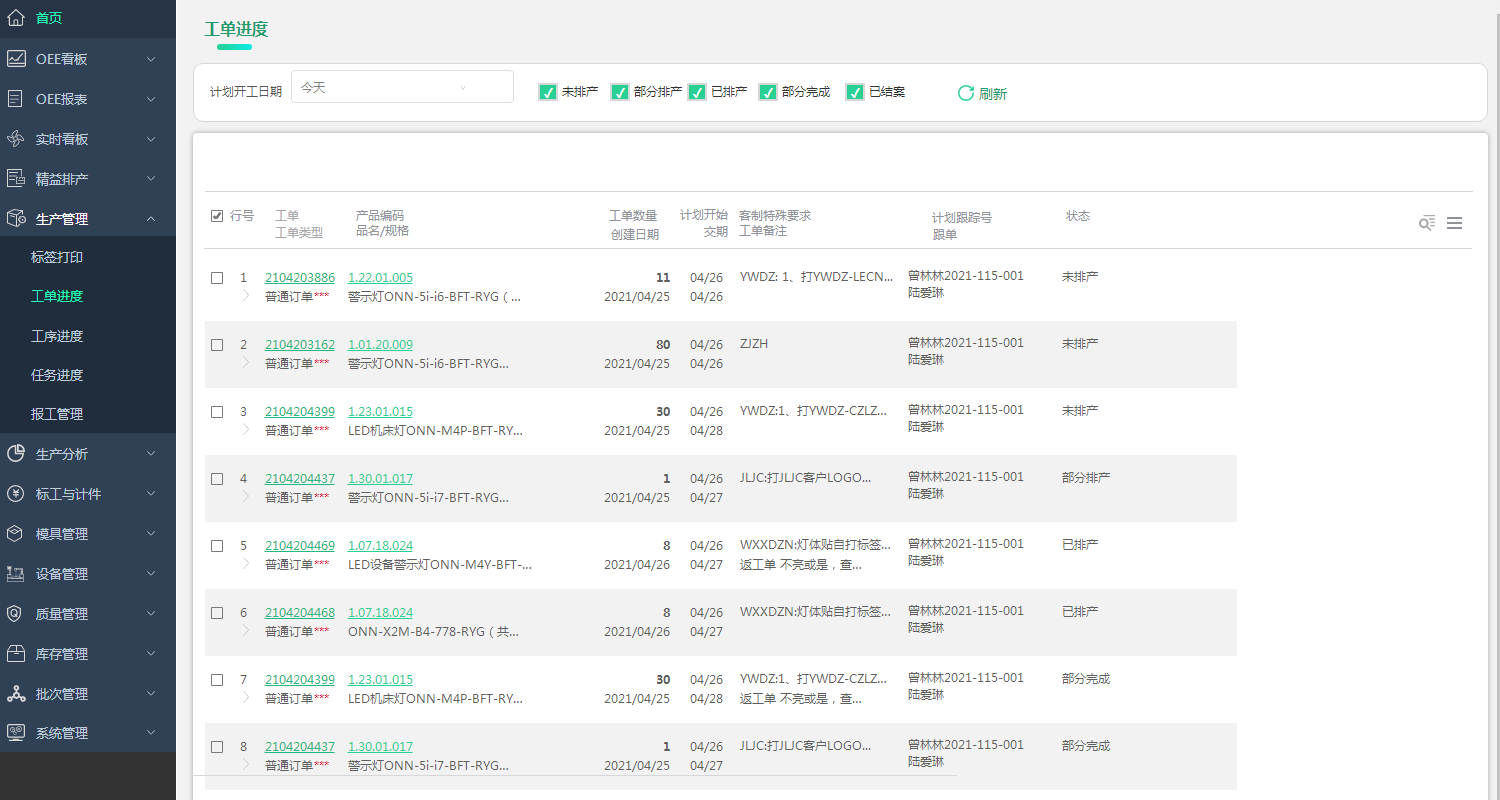
Task: Open the 计划开工日期 dropdown showing 今天
Action: pyautogui.click(x=402, y=88)
